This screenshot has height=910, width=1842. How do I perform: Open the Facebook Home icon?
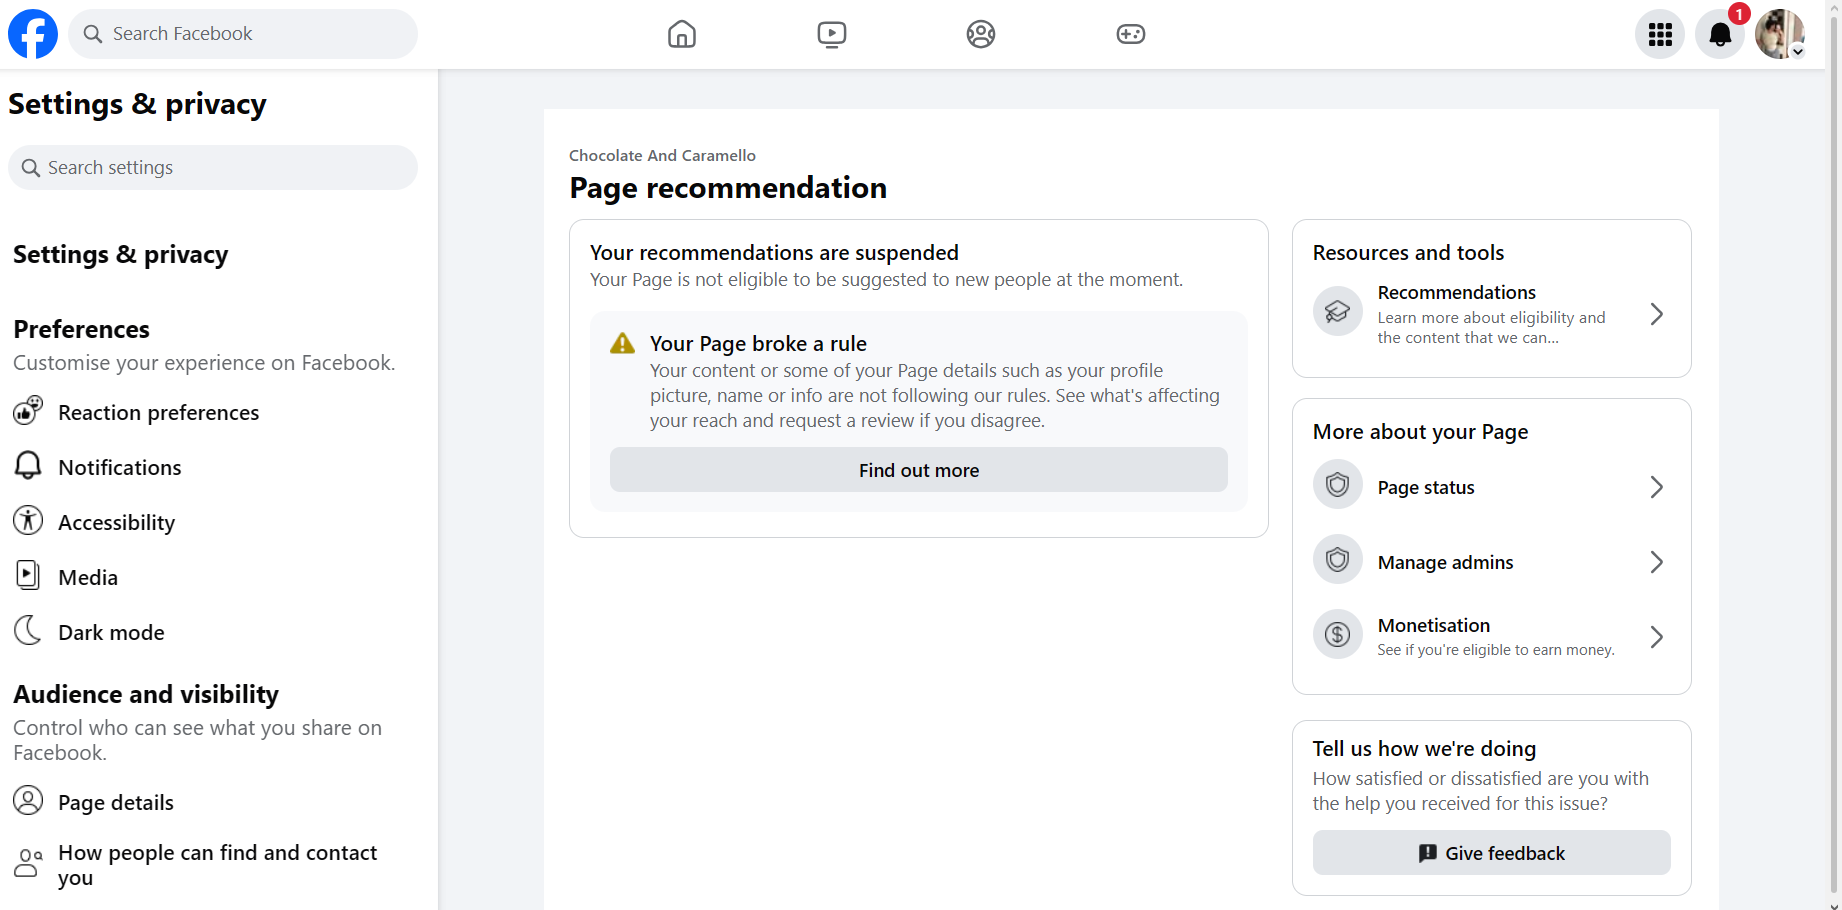coord(682,34)
